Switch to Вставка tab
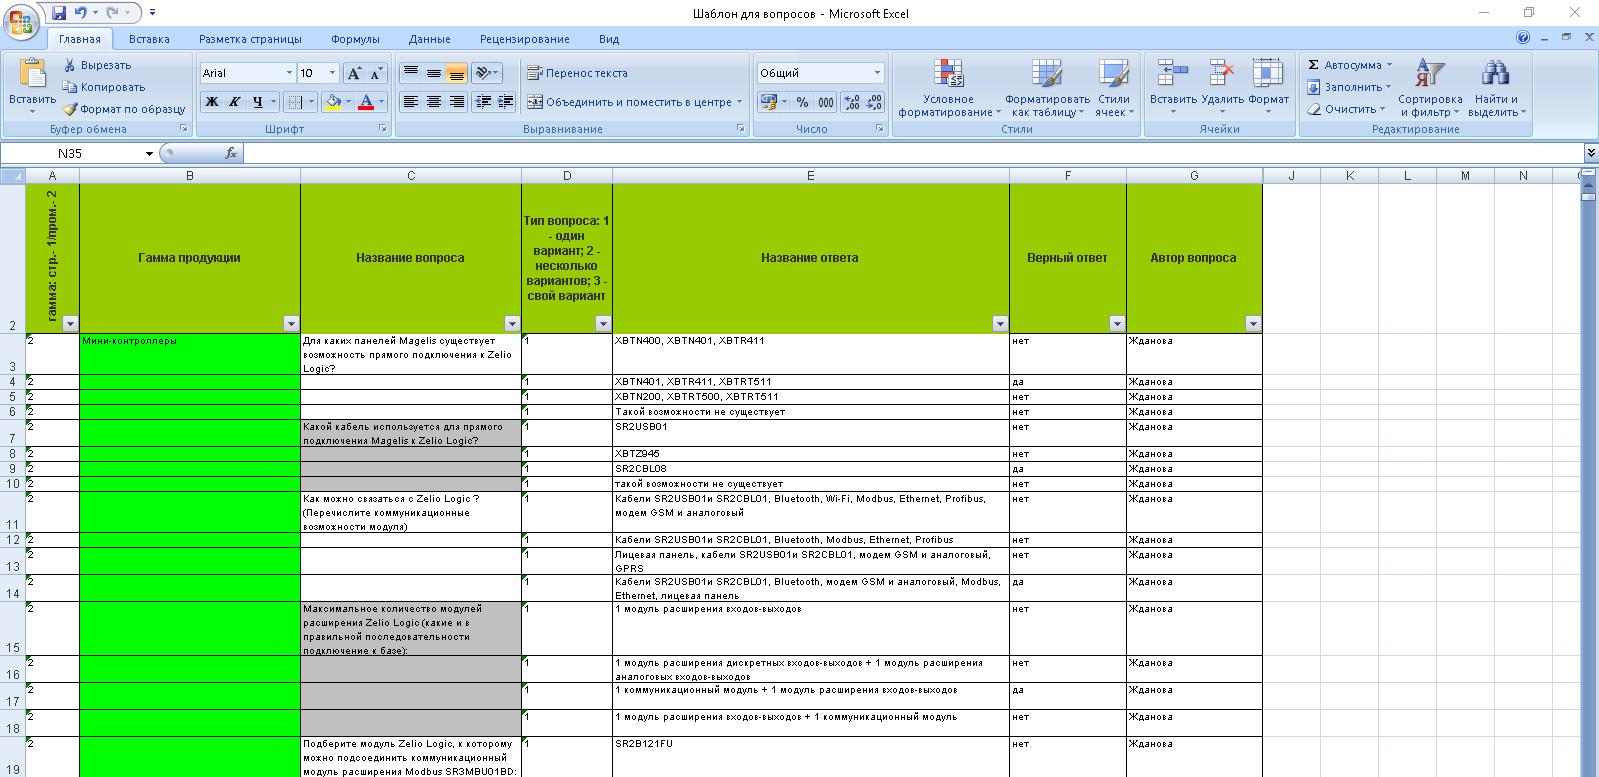Viewport: 1599px width, 777px height. (149, 39)
